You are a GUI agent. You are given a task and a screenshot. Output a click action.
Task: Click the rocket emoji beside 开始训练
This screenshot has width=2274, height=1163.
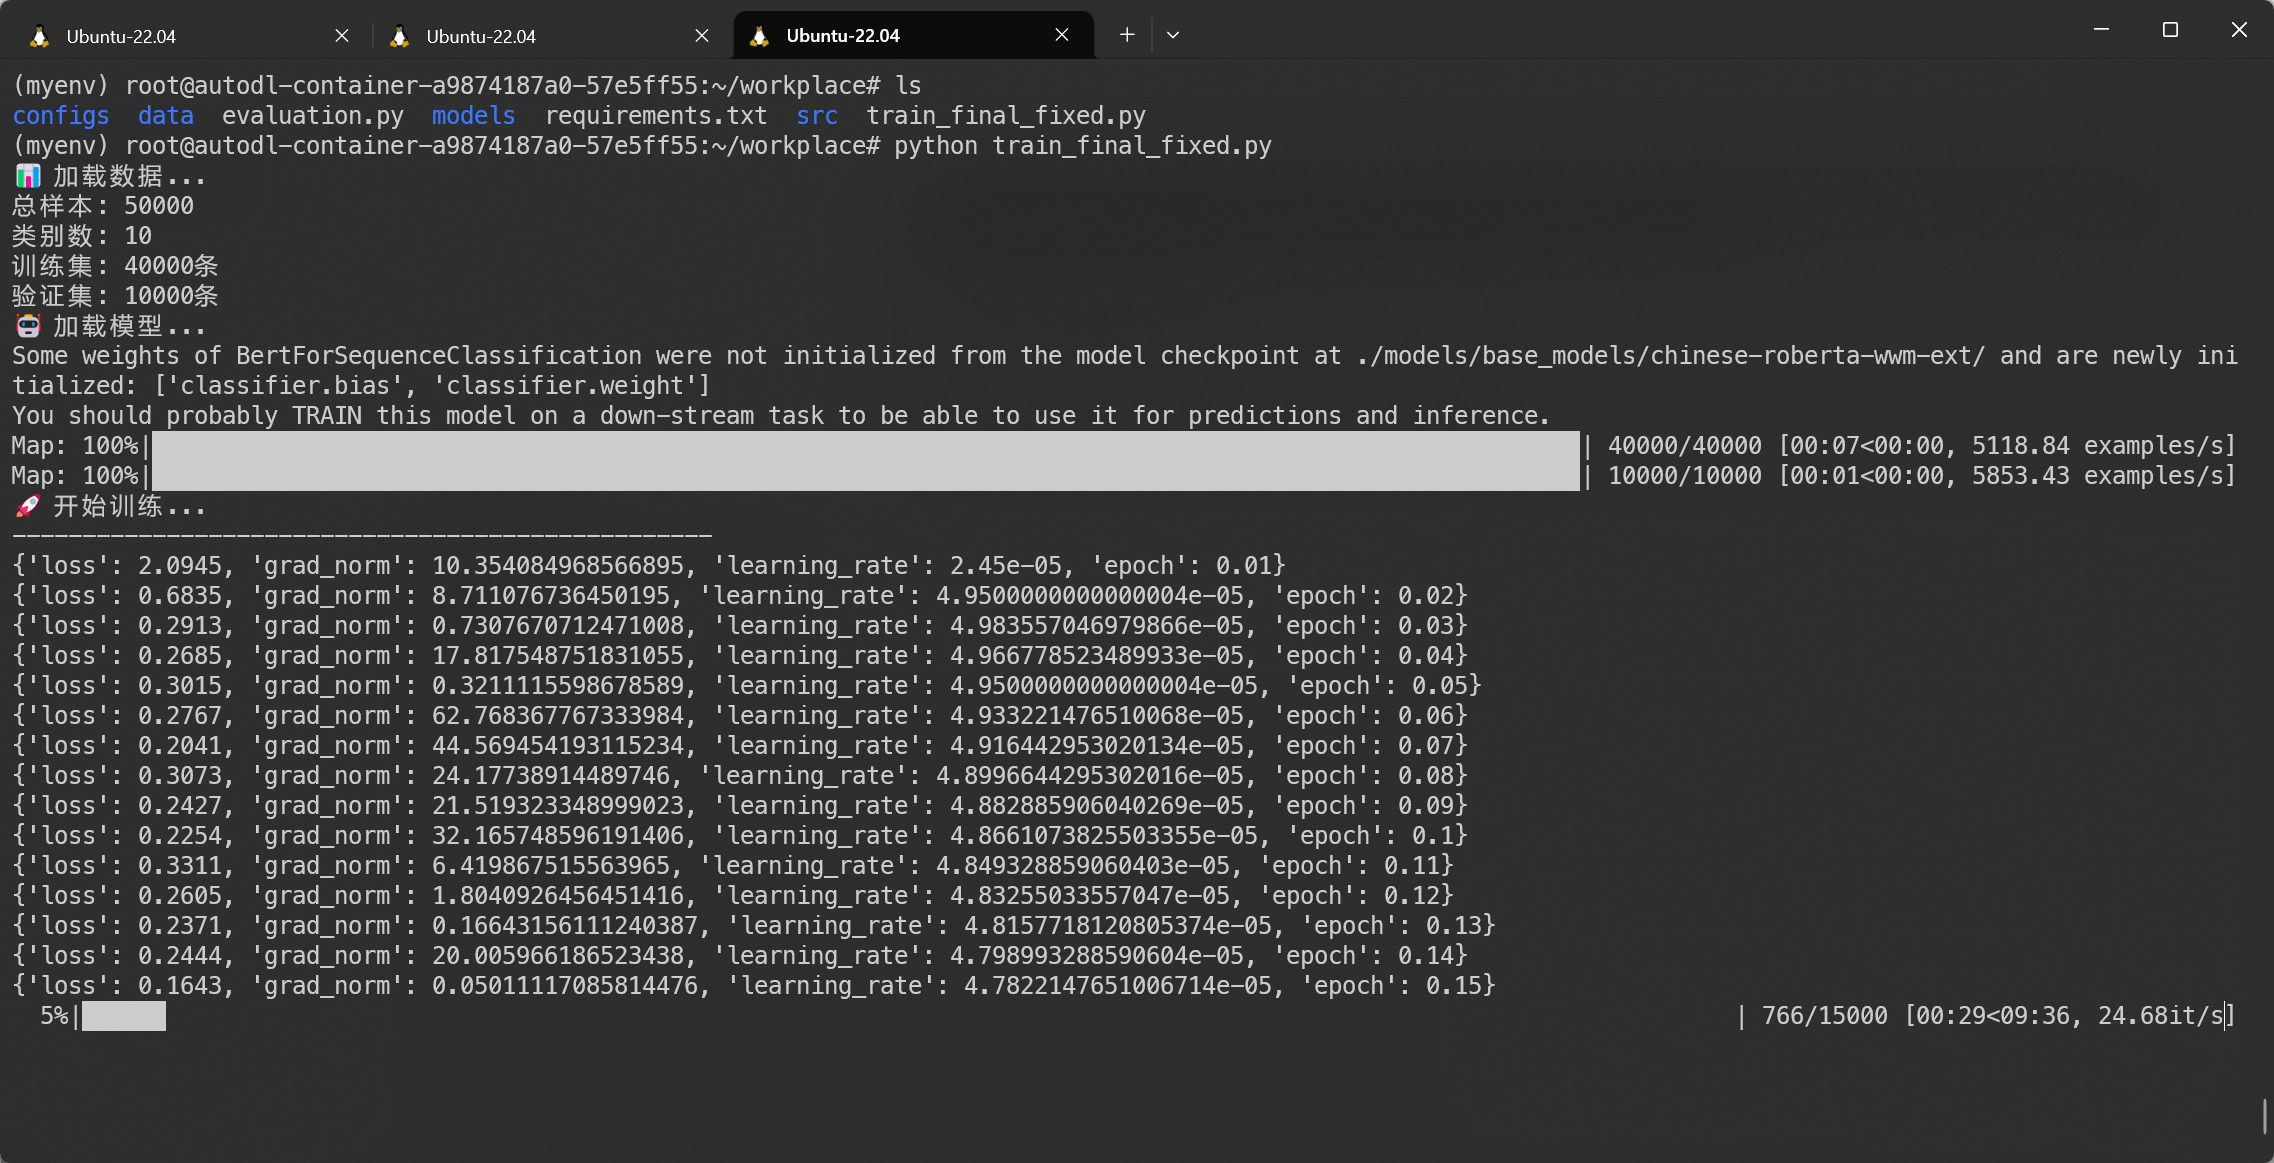28,506
